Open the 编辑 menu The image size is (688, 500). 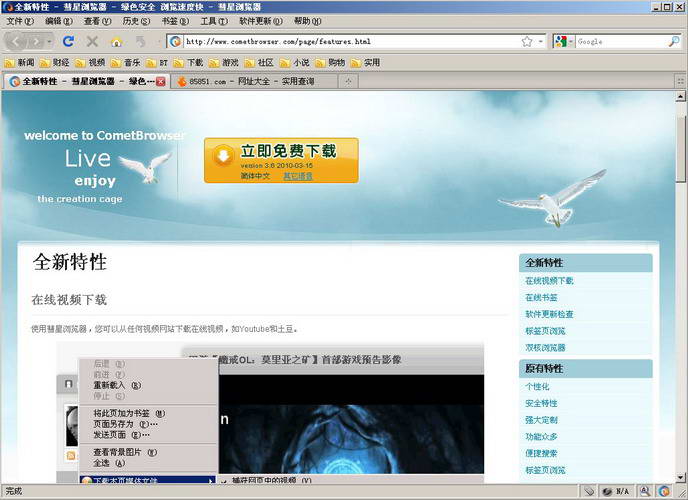[59, 21]
